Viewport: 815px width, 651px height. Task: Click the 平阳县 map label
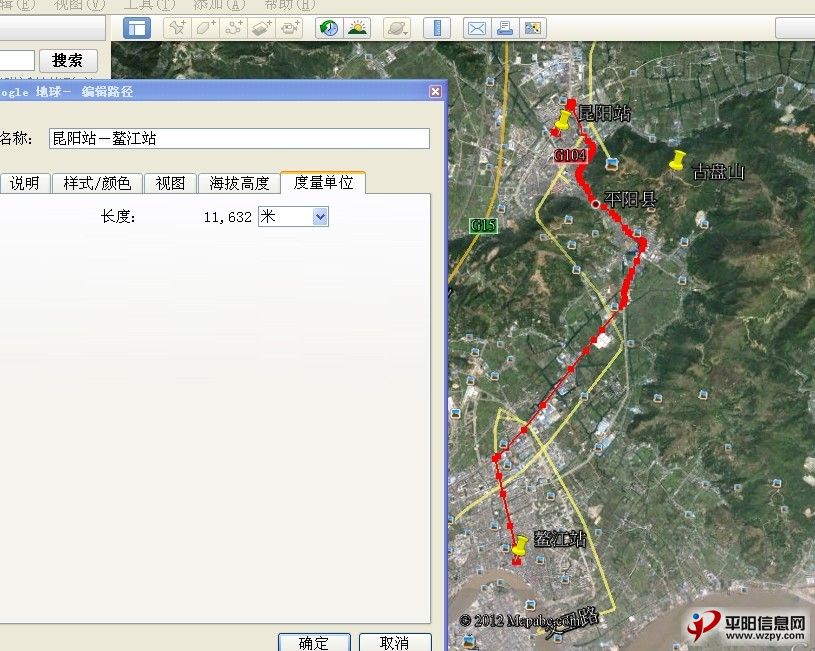point(630,199)
